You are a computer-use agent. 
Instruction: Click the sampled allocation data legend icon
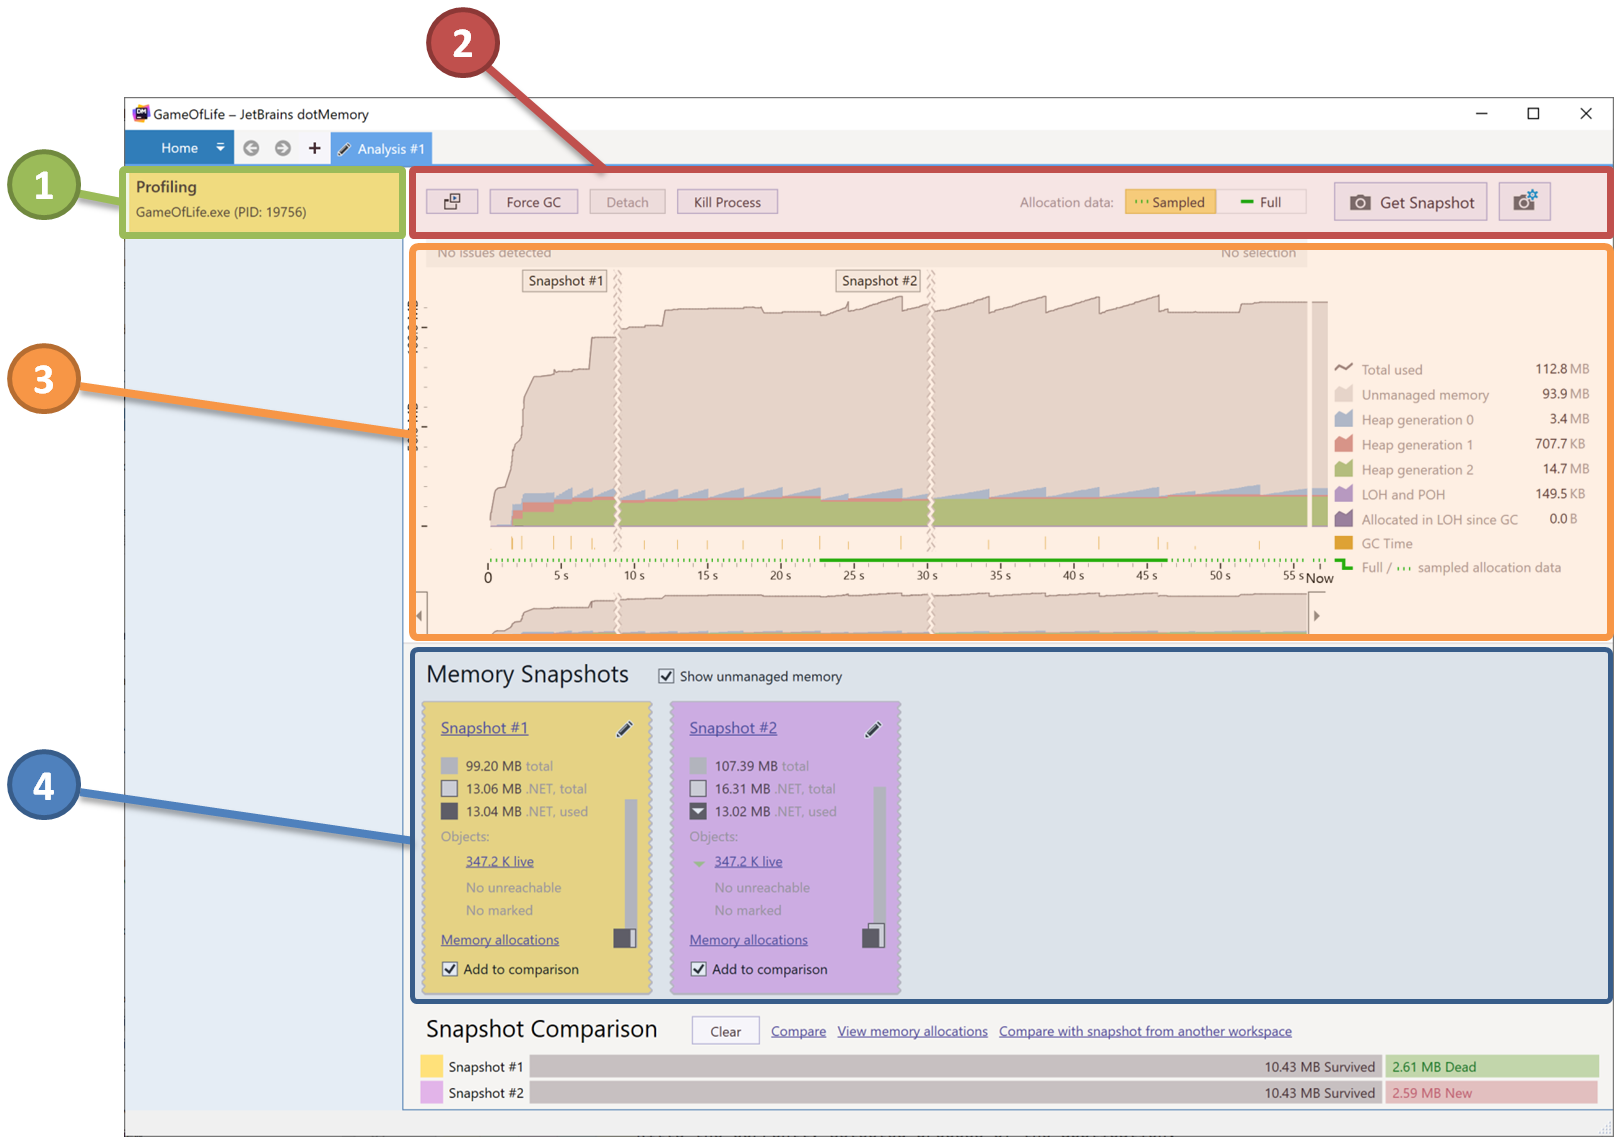1404,568
